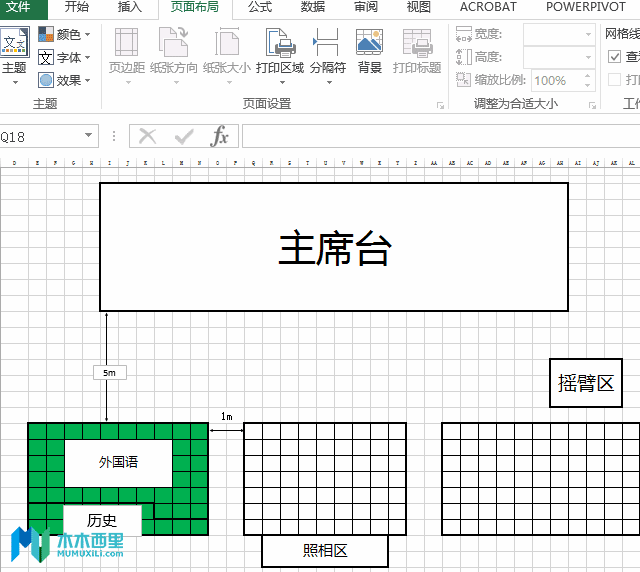The image size is (640, 572).
Task: Toggle the gridlines 打印 checkbox
Action: pos(614,79)
